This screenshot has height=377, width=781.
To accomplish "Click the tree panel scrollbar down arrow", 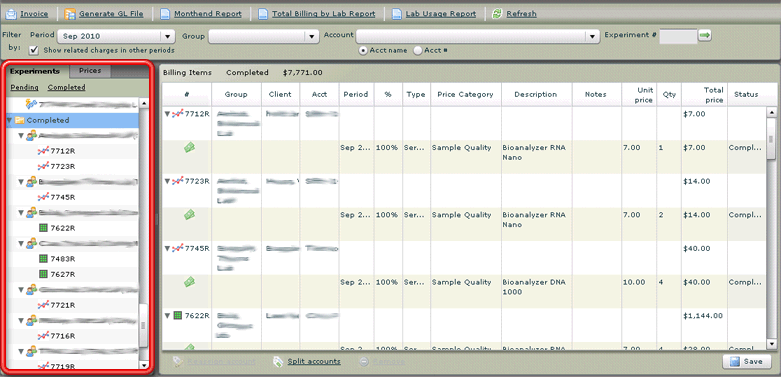I will point(144,366).
